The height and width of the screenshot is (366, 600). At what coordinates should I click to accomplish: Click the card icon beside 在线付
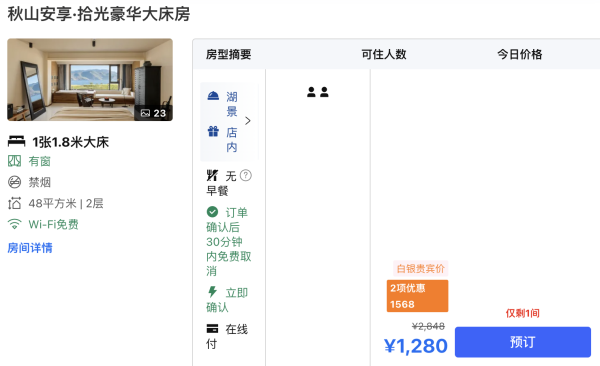tap(212, 328)
